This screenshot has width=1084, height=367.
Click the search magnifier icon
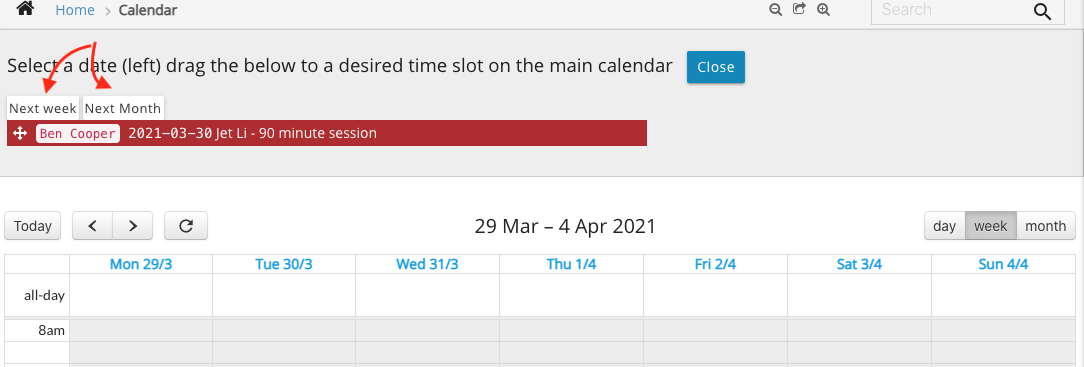[1043, 10]
